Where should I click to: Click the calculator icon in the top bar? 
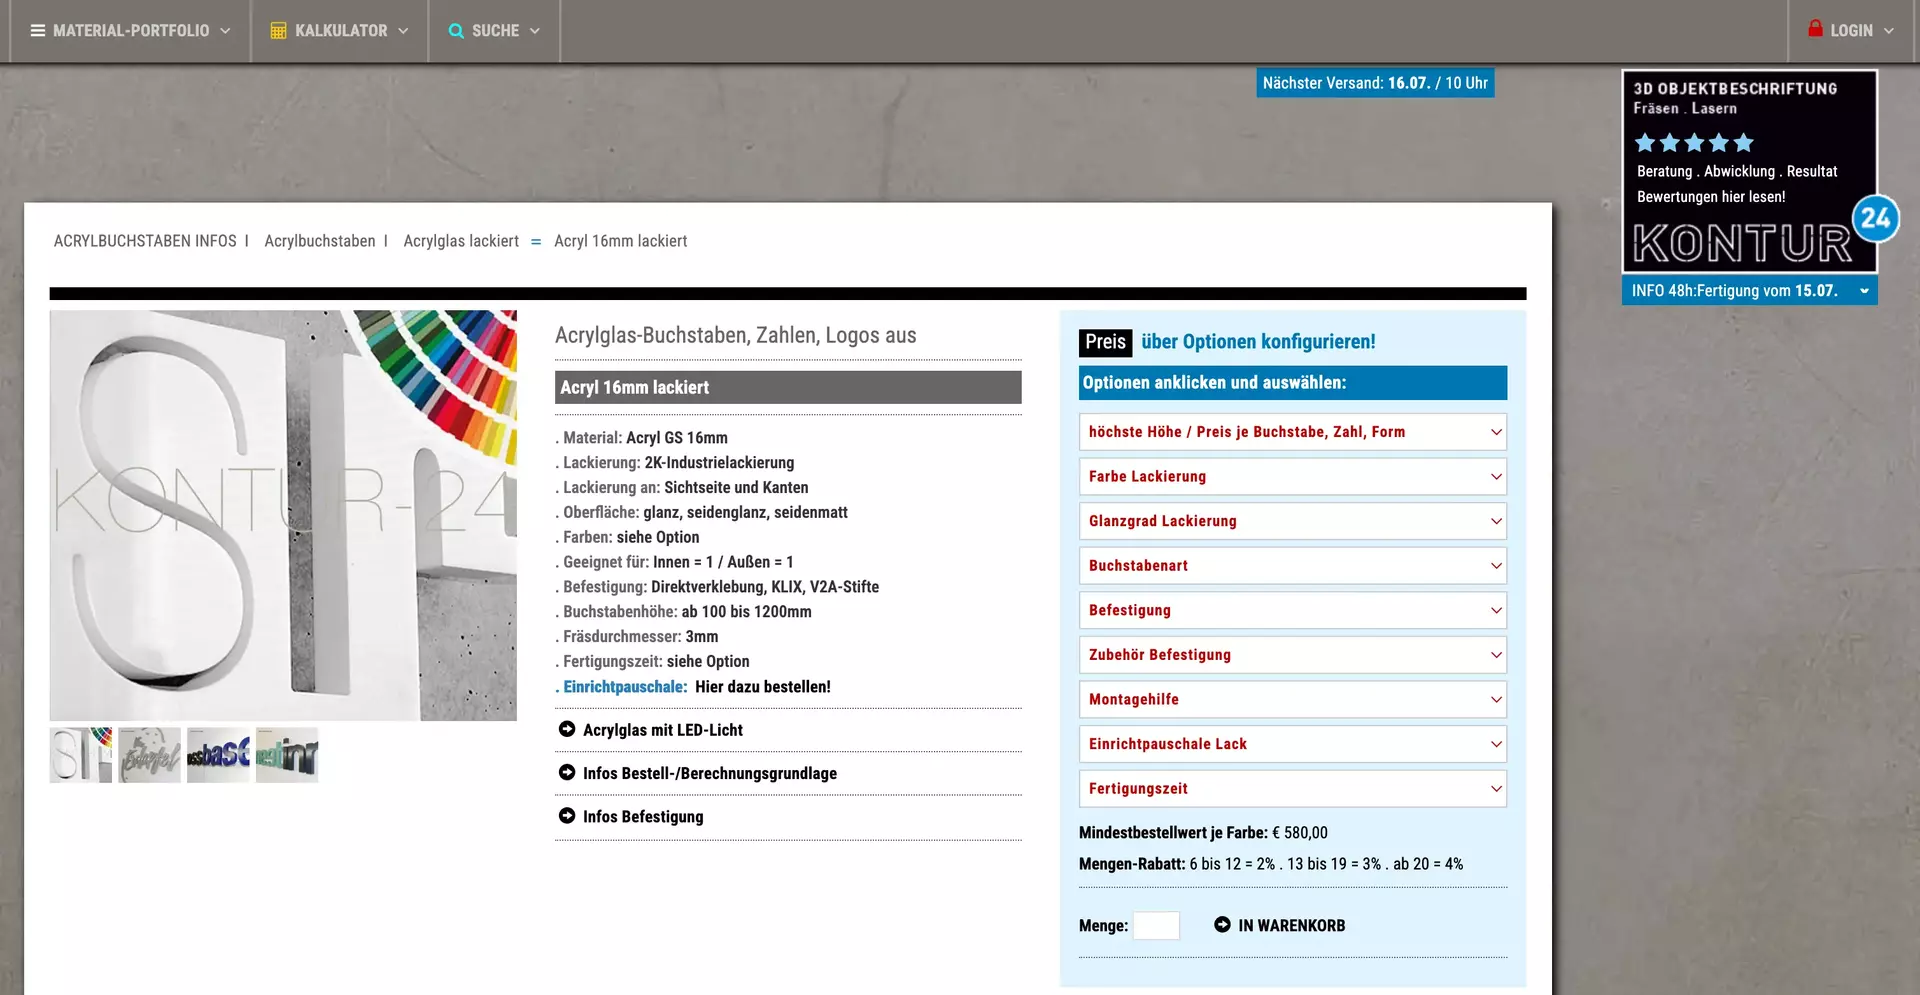[x=278, y=31]
